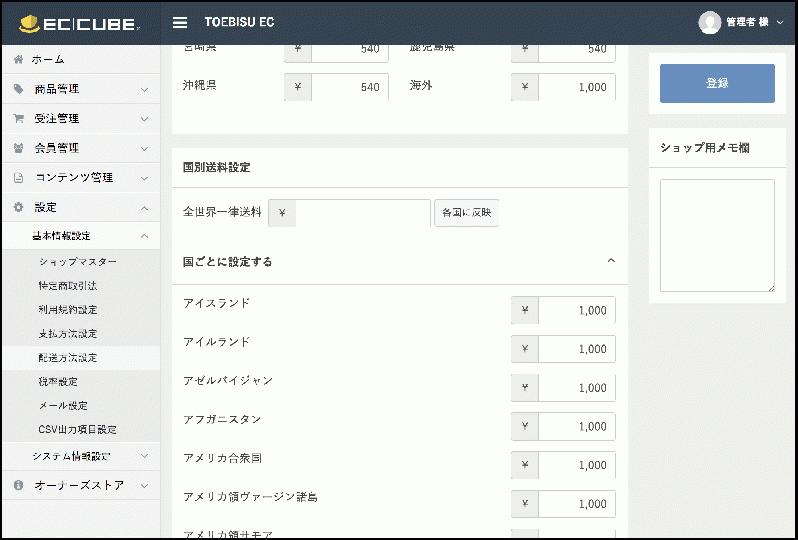Viewport: 798px width, 540px height.
Task: Click the アフガニスタン shipping fee field
Action: (x=577, y=427)
